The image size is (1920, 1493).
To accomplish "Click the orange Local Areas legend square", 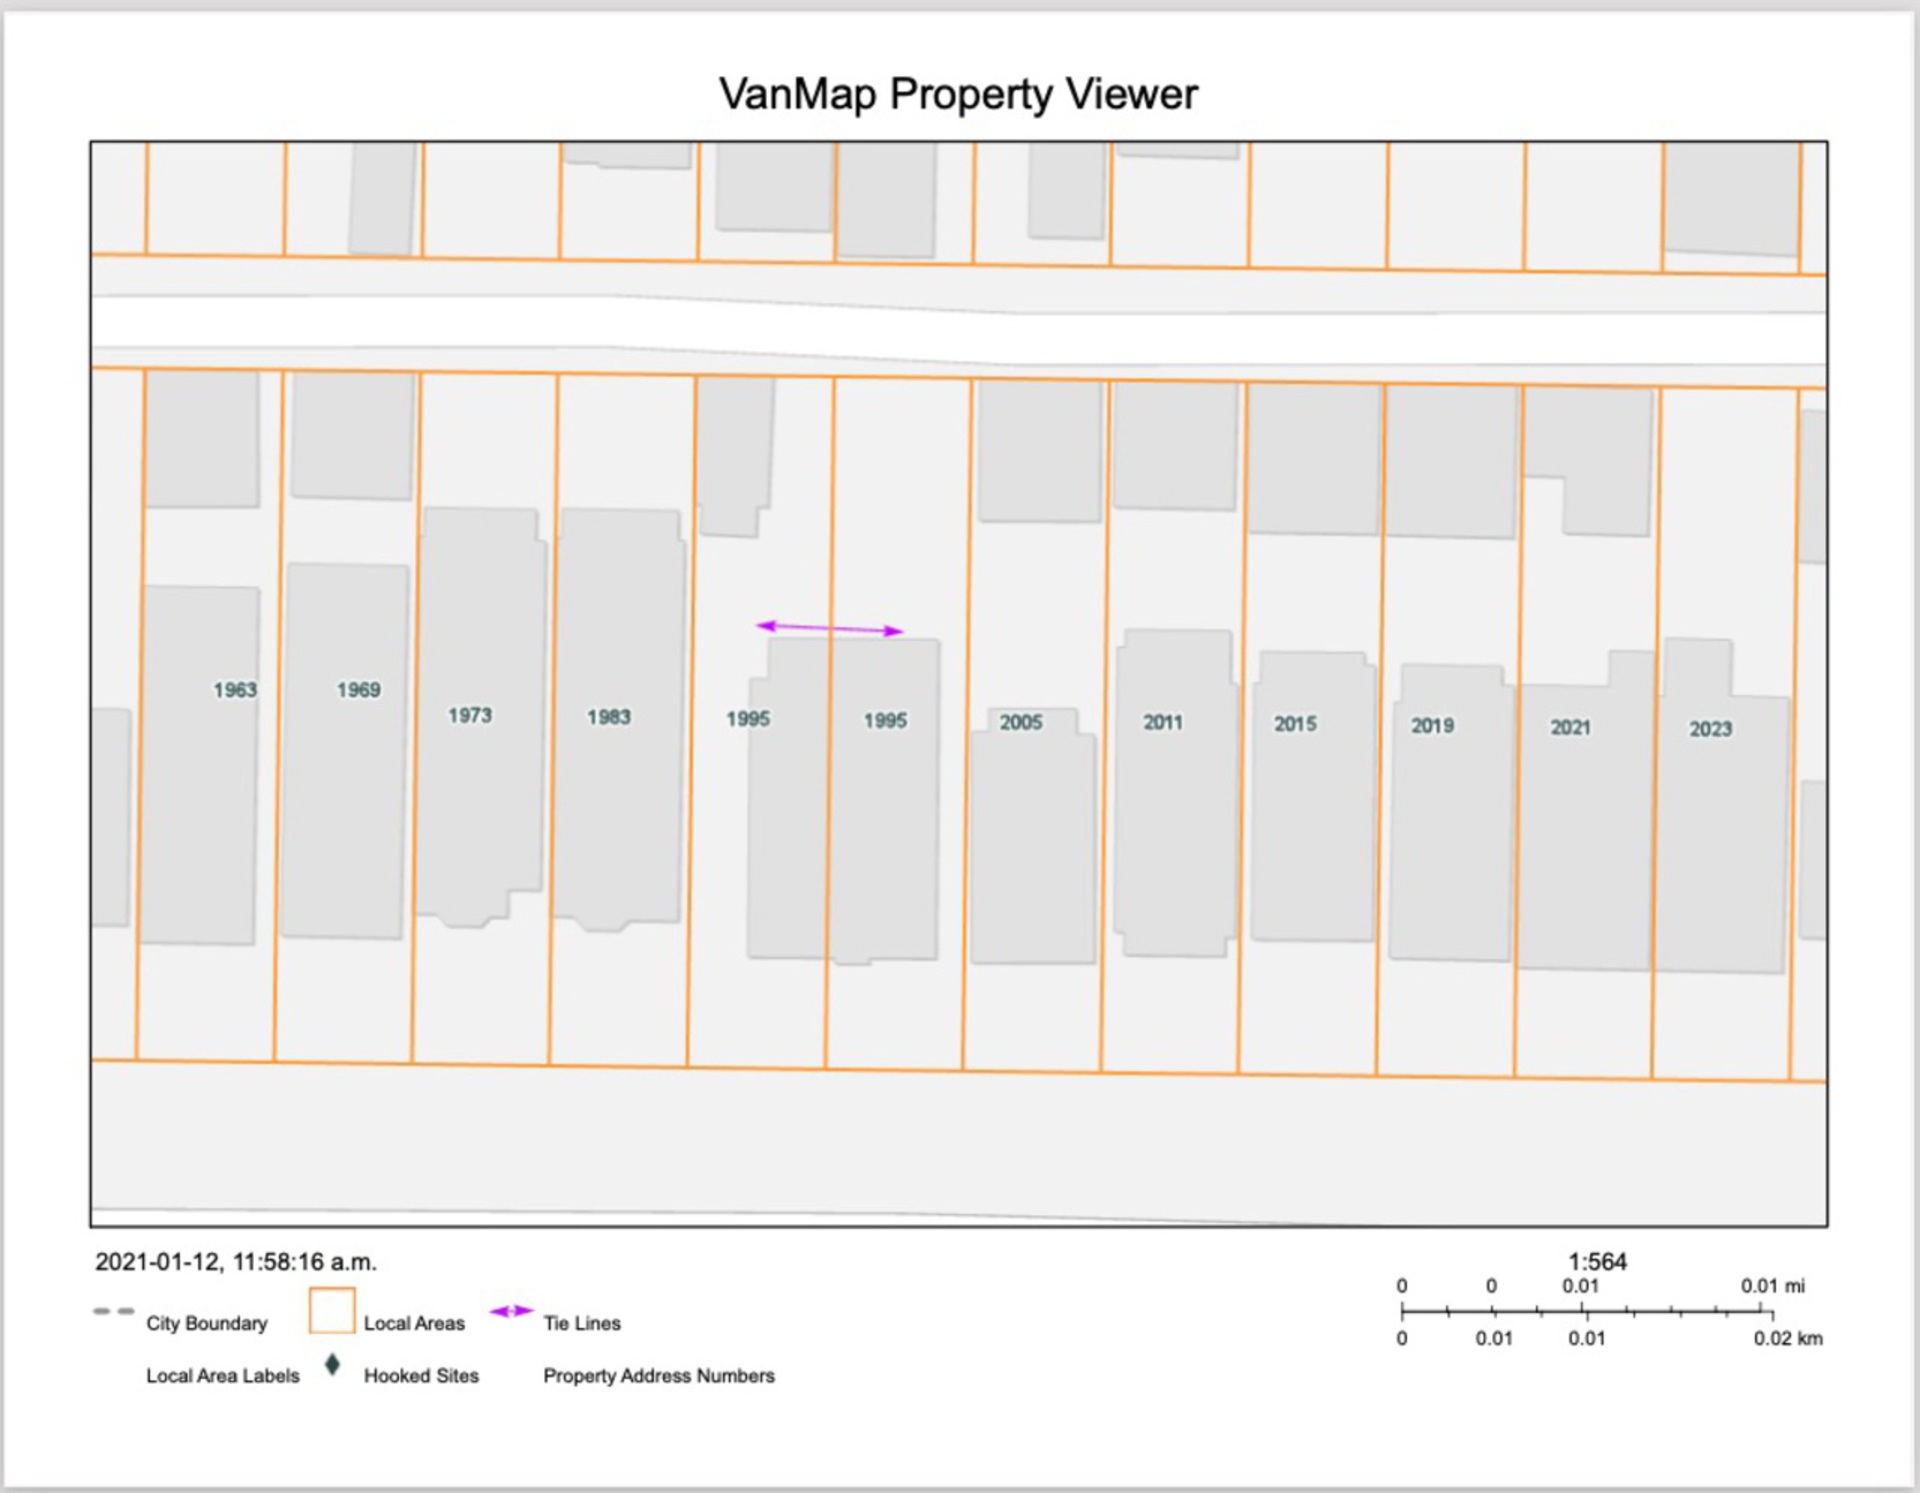I will [x=332, y=1311].
